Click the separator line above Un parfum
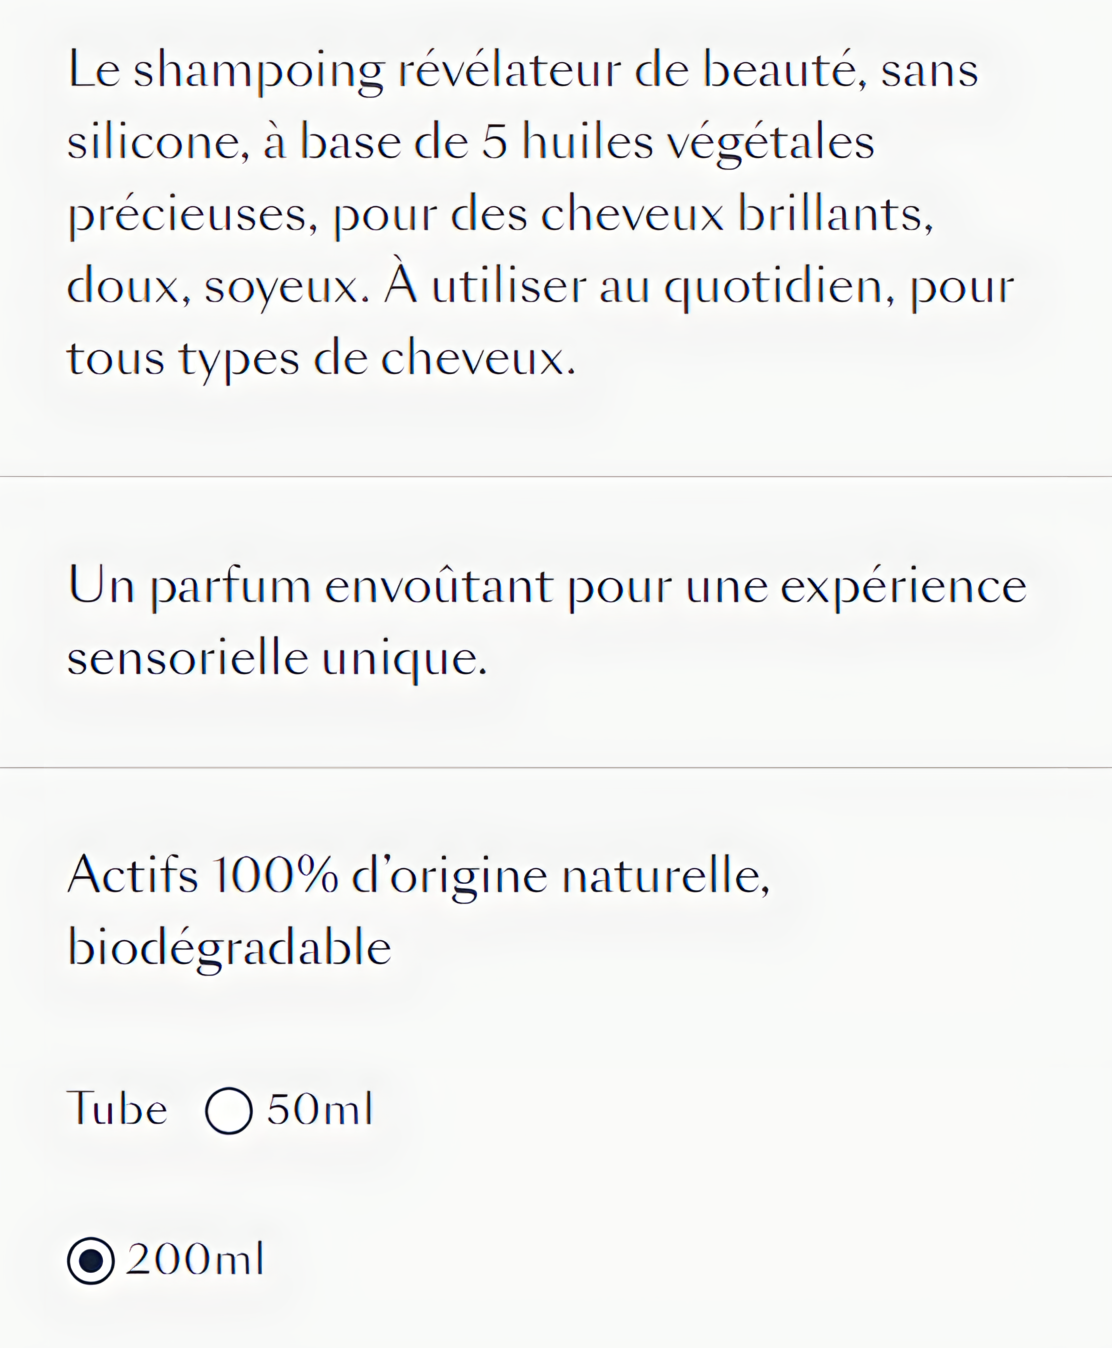 coord(556,477)
